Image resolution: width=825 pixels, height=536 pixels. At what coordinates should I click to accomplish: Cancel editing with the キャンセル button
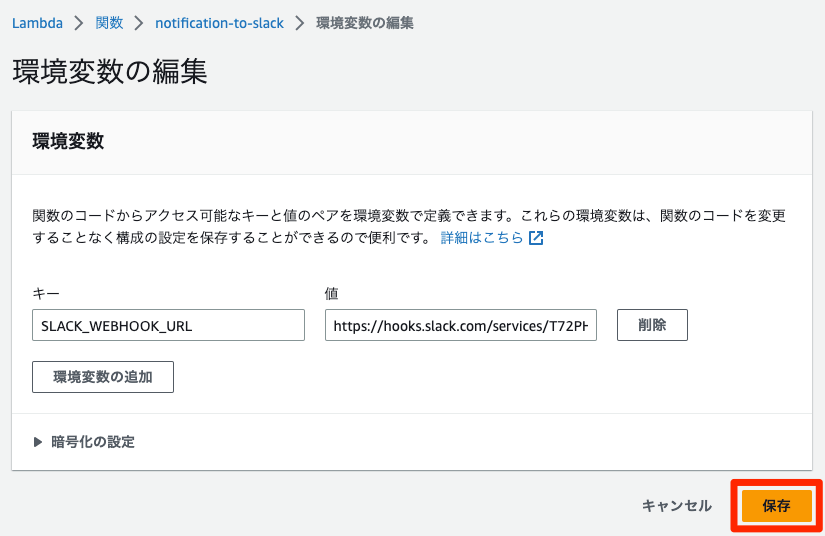[x=677, y=506]
